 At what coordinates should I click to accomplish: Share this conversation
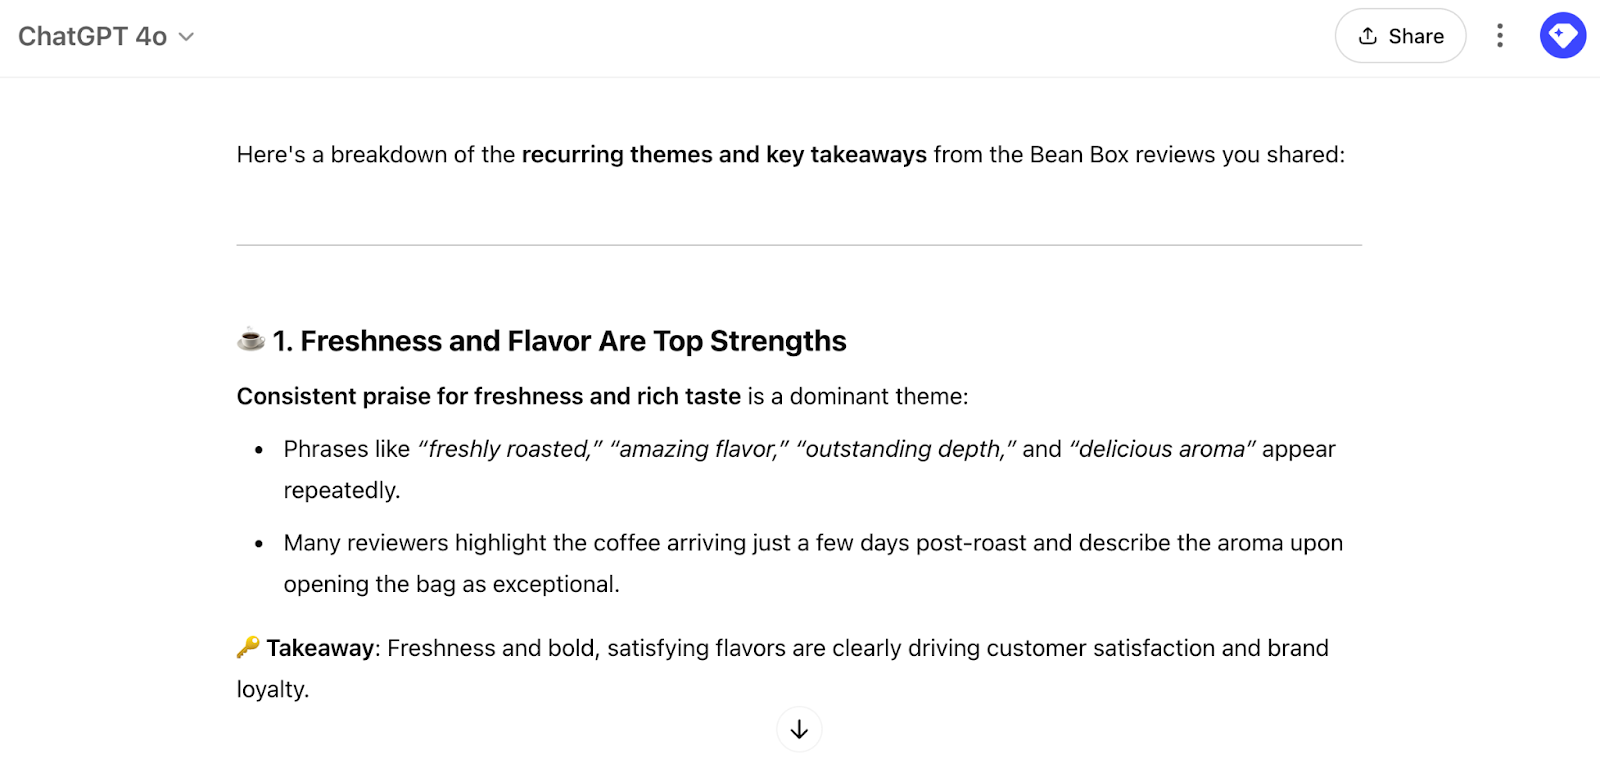click(x=1399, y=35)
